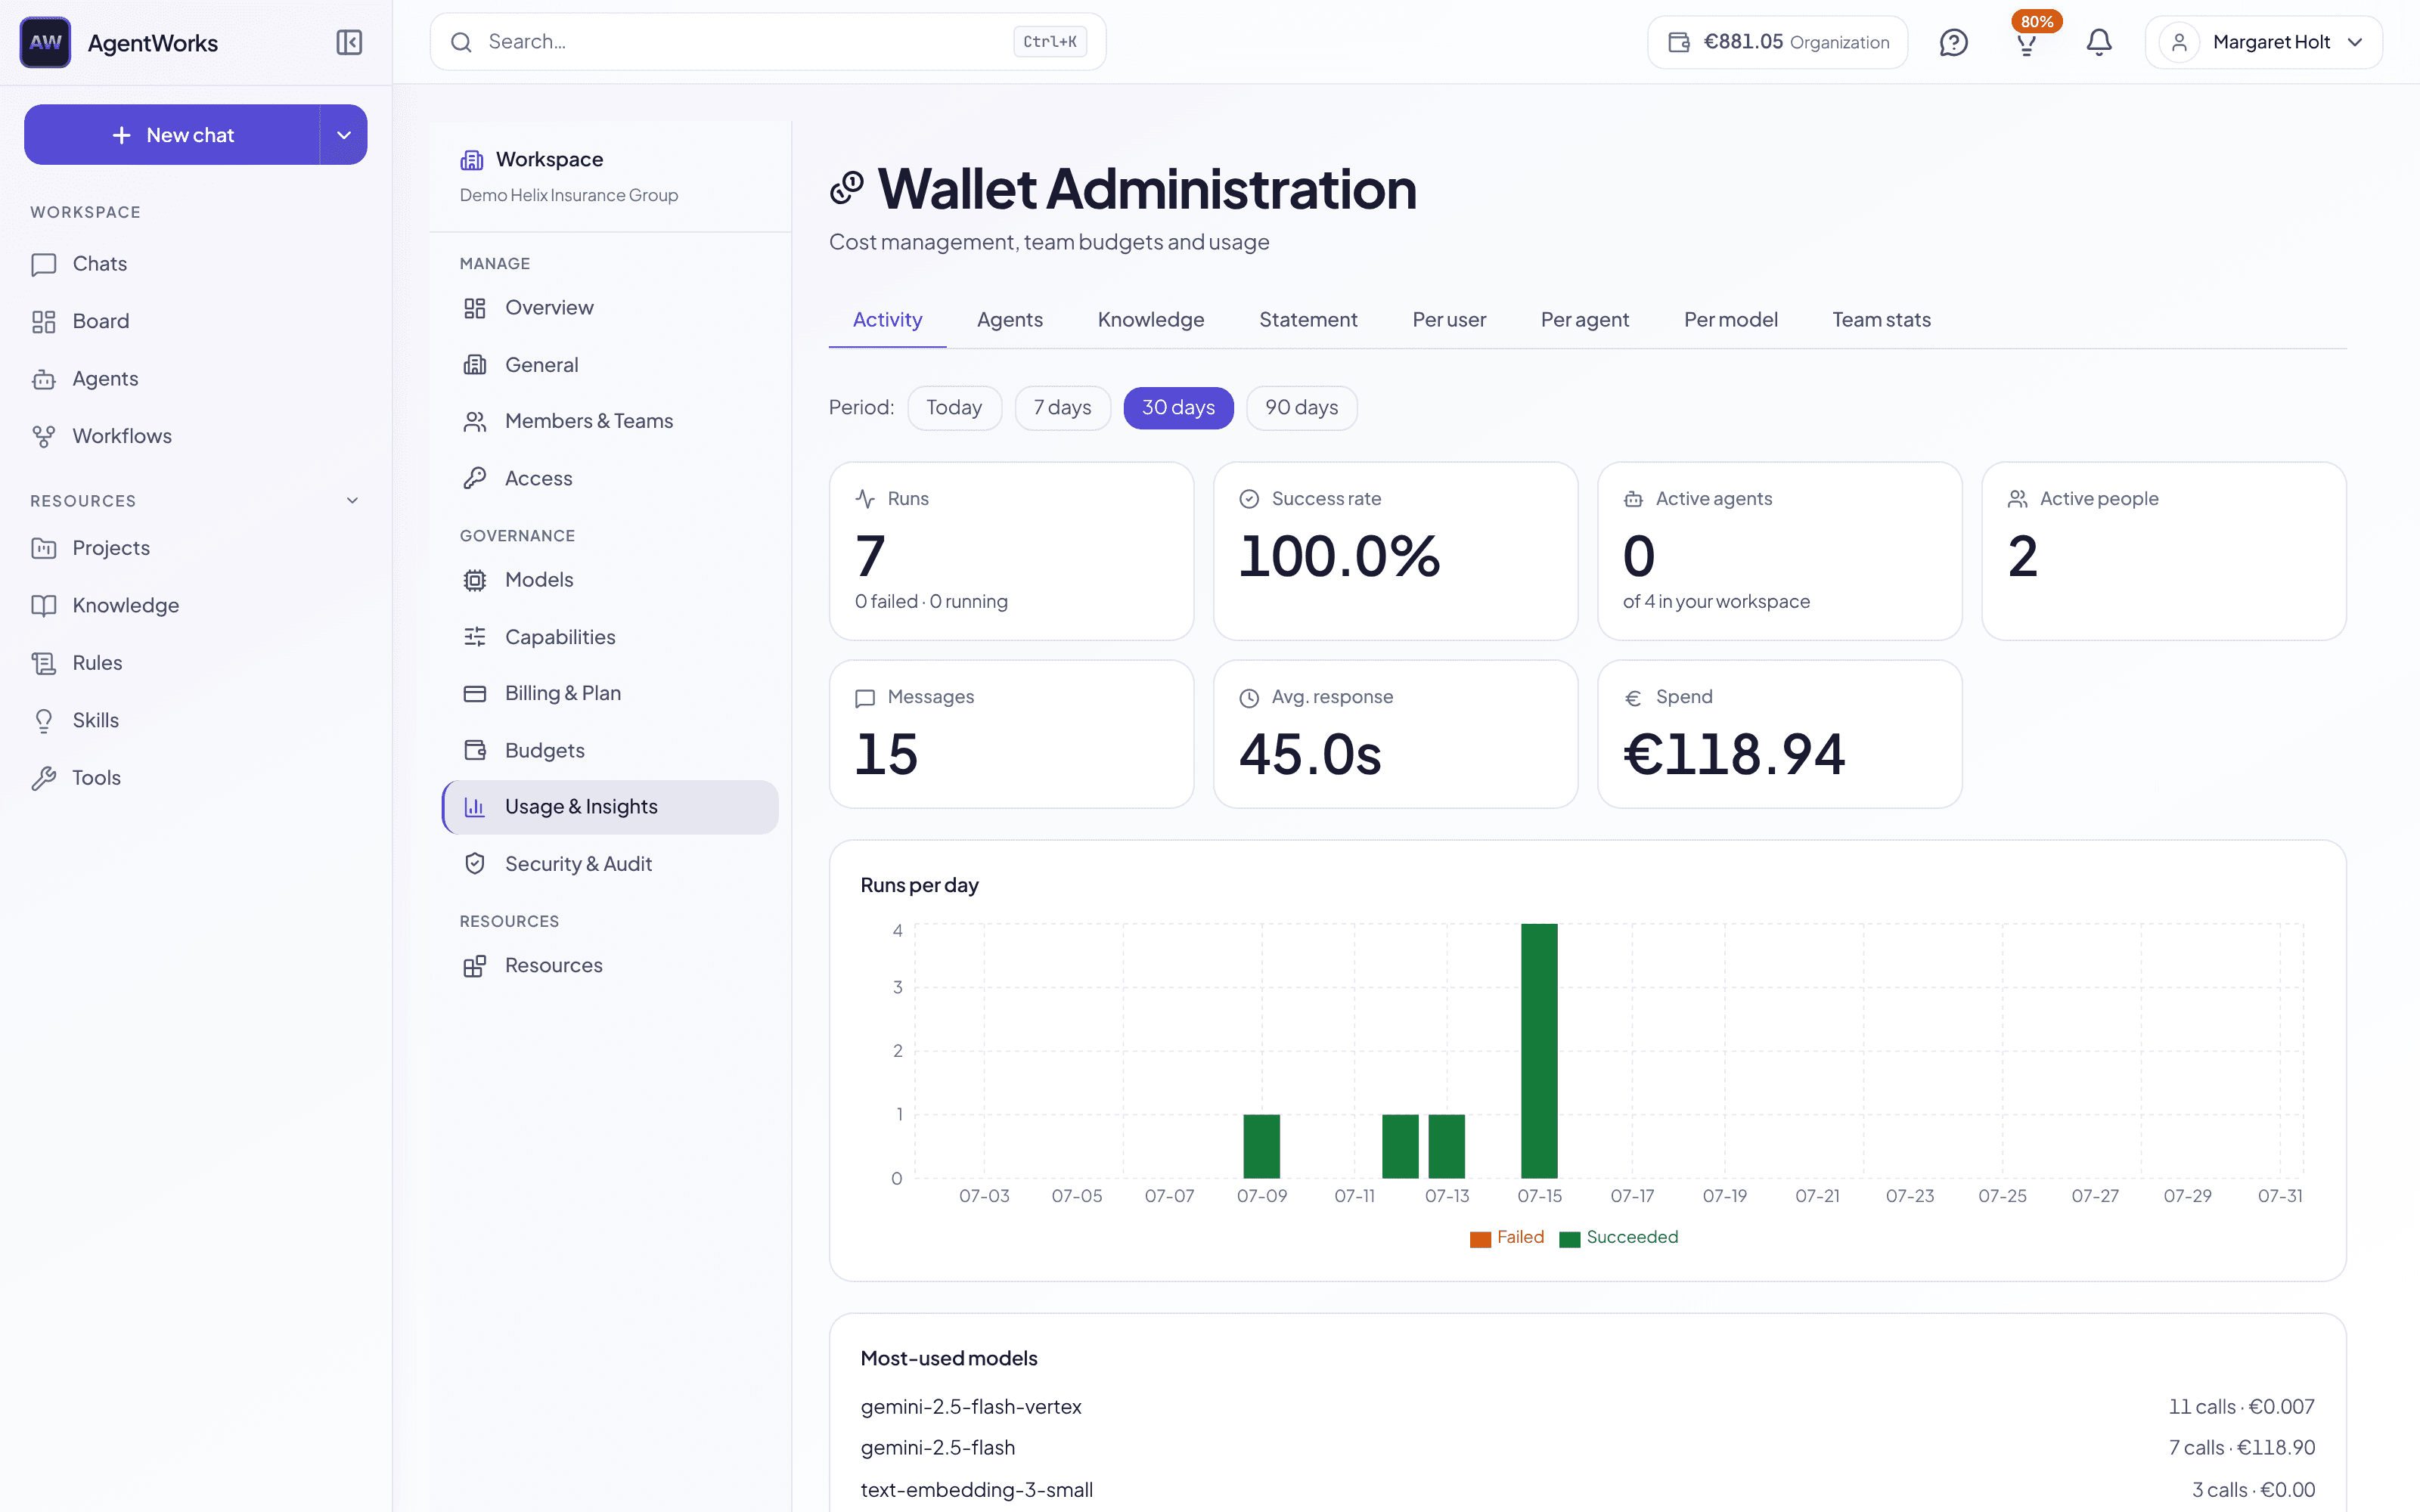Click the text-embedding-3-small model row
This screenshot has height=1512, width=2420.
coord(1587,1490)
